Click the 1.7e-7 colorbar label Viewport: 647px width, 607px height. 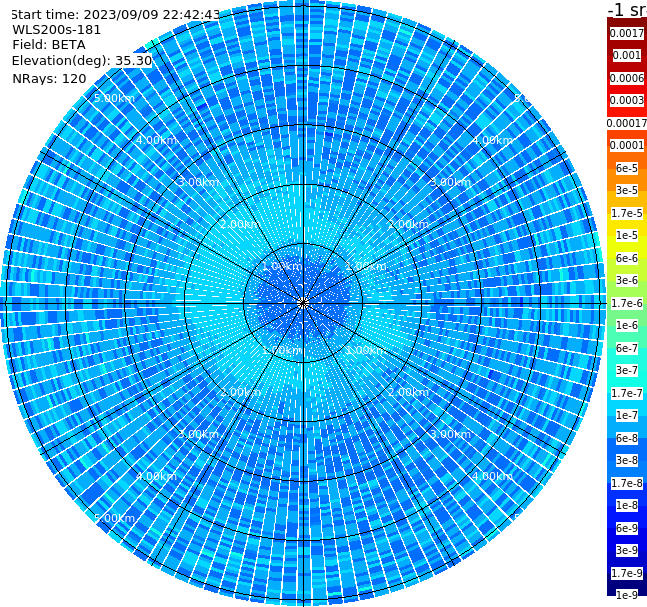tap(627, 393)
